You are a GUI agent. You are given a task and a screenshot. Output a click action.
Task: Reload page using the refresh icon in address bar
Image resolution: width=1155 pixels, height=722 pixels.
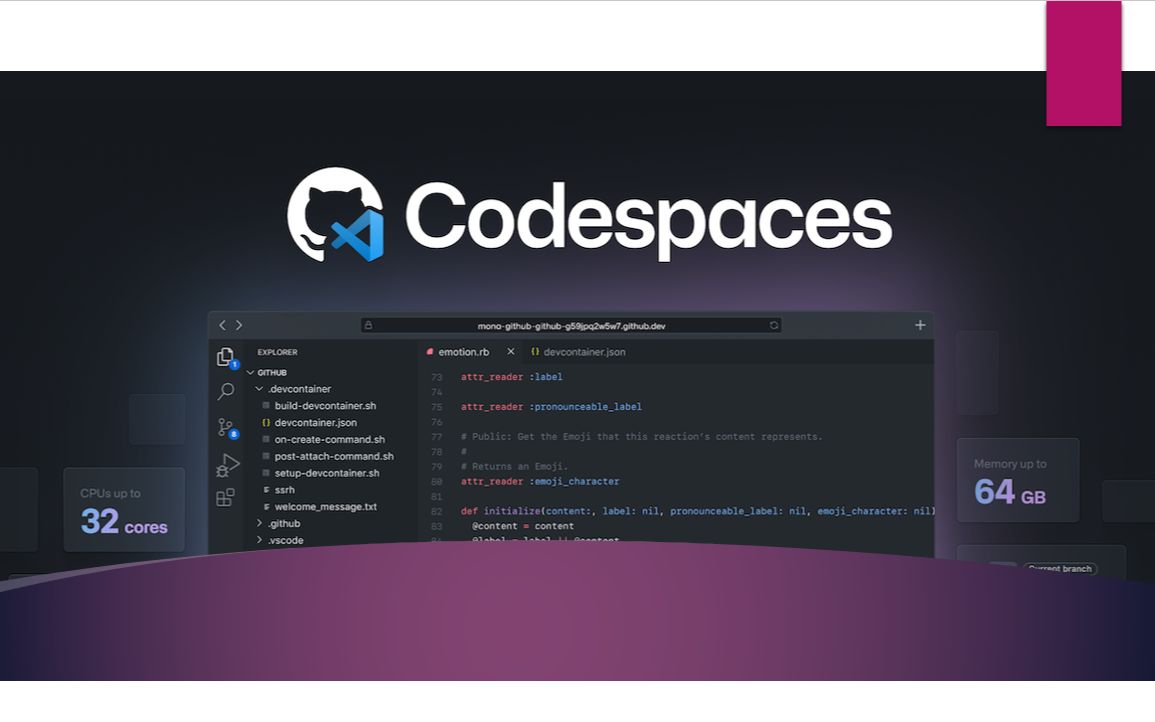[x=773, y=325]
